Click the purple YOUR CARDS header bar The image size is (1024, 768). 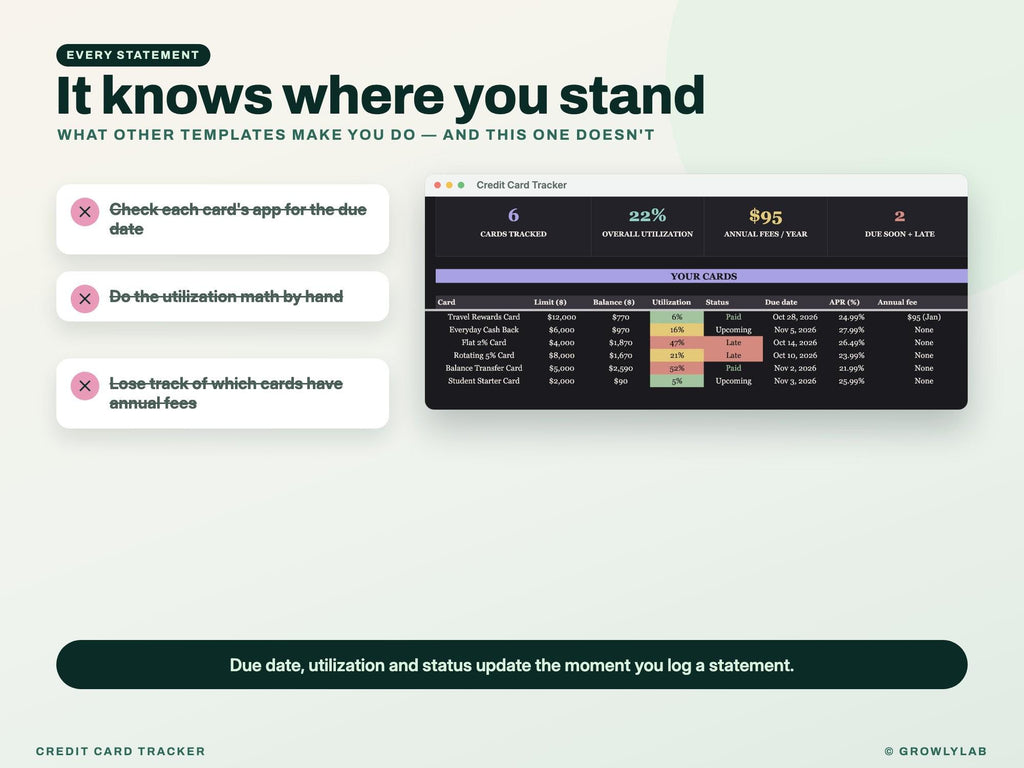701,276
